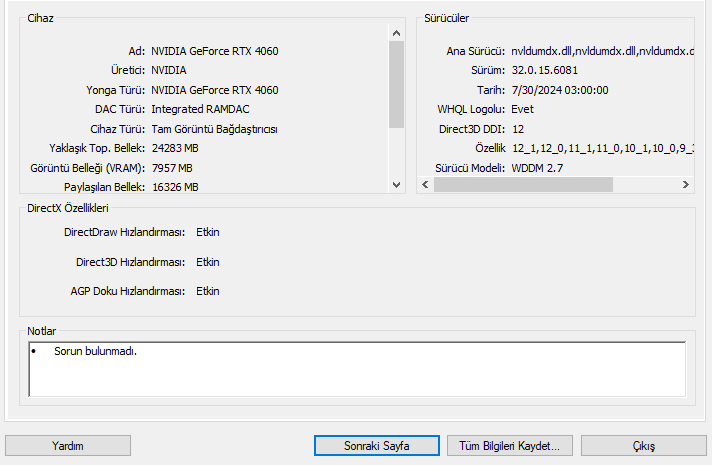The width and height of the screenshot is (712, 465).
Task: Click the date 7/30/2024 03:00:00
Action: [x=560, y=90]
